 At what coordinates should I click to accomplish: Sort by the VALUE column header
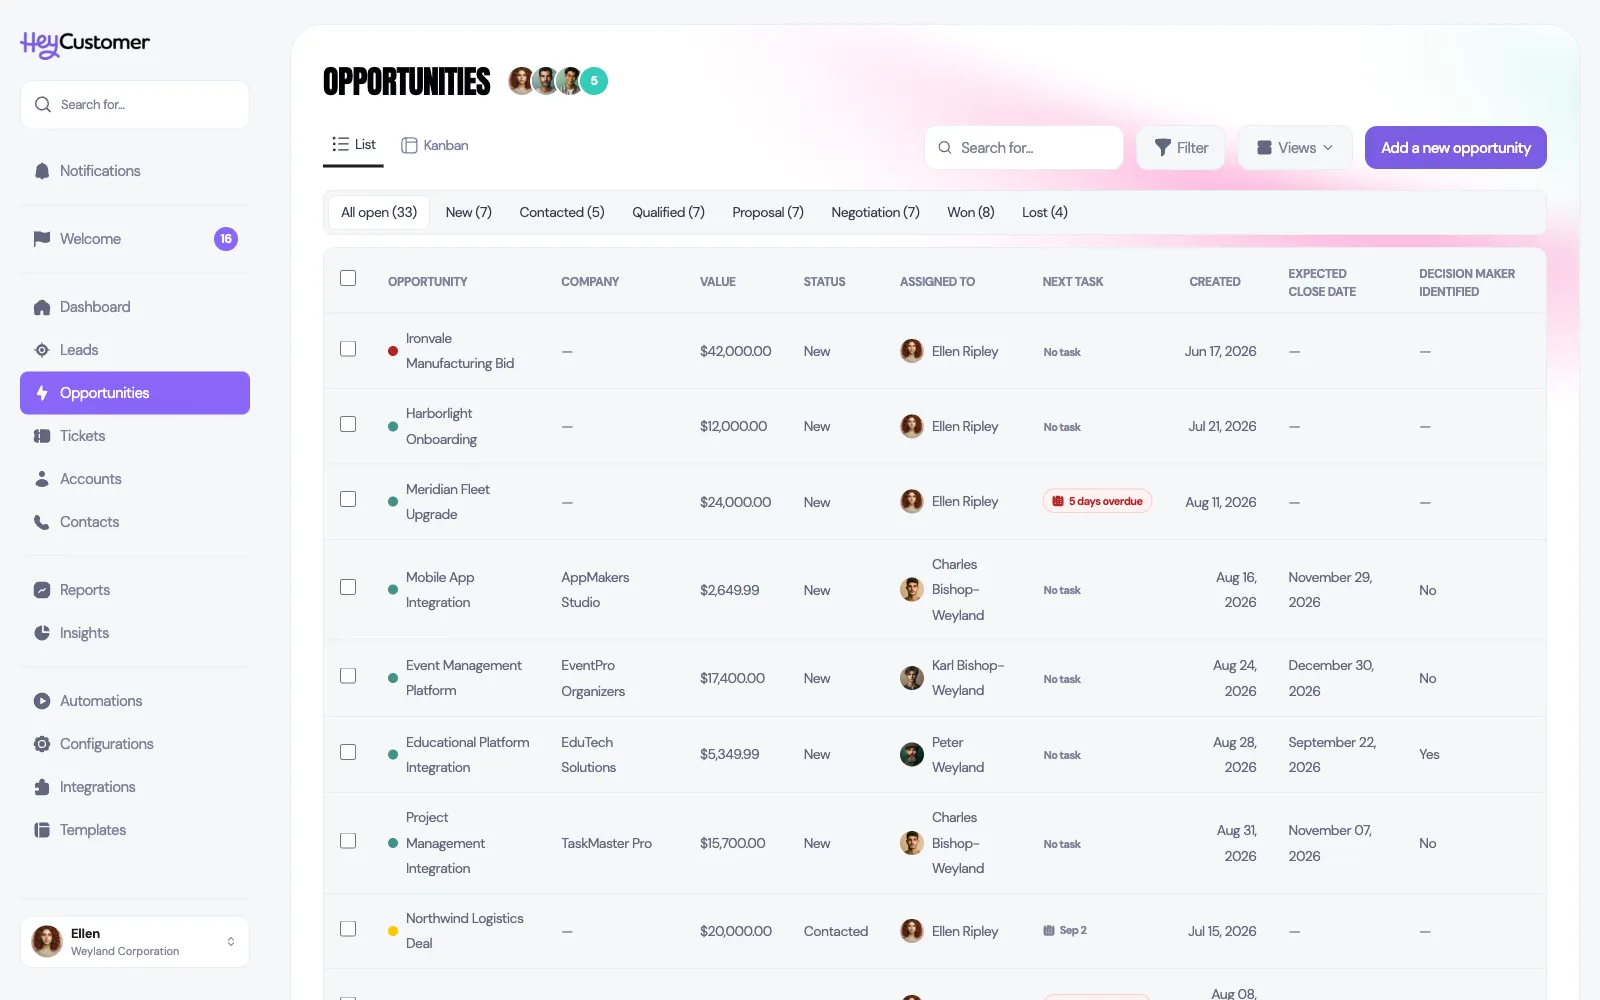click(718, 282)
